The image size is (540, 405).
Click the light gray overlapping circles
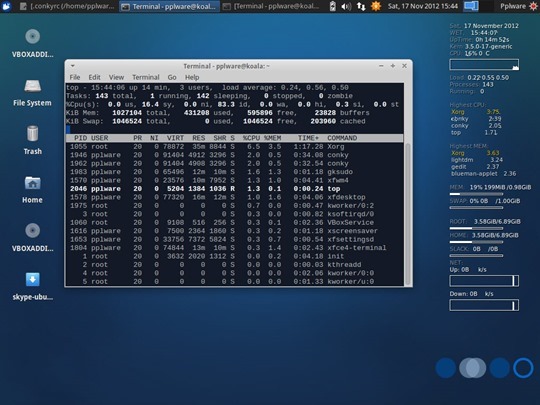[x=472, y=367]
